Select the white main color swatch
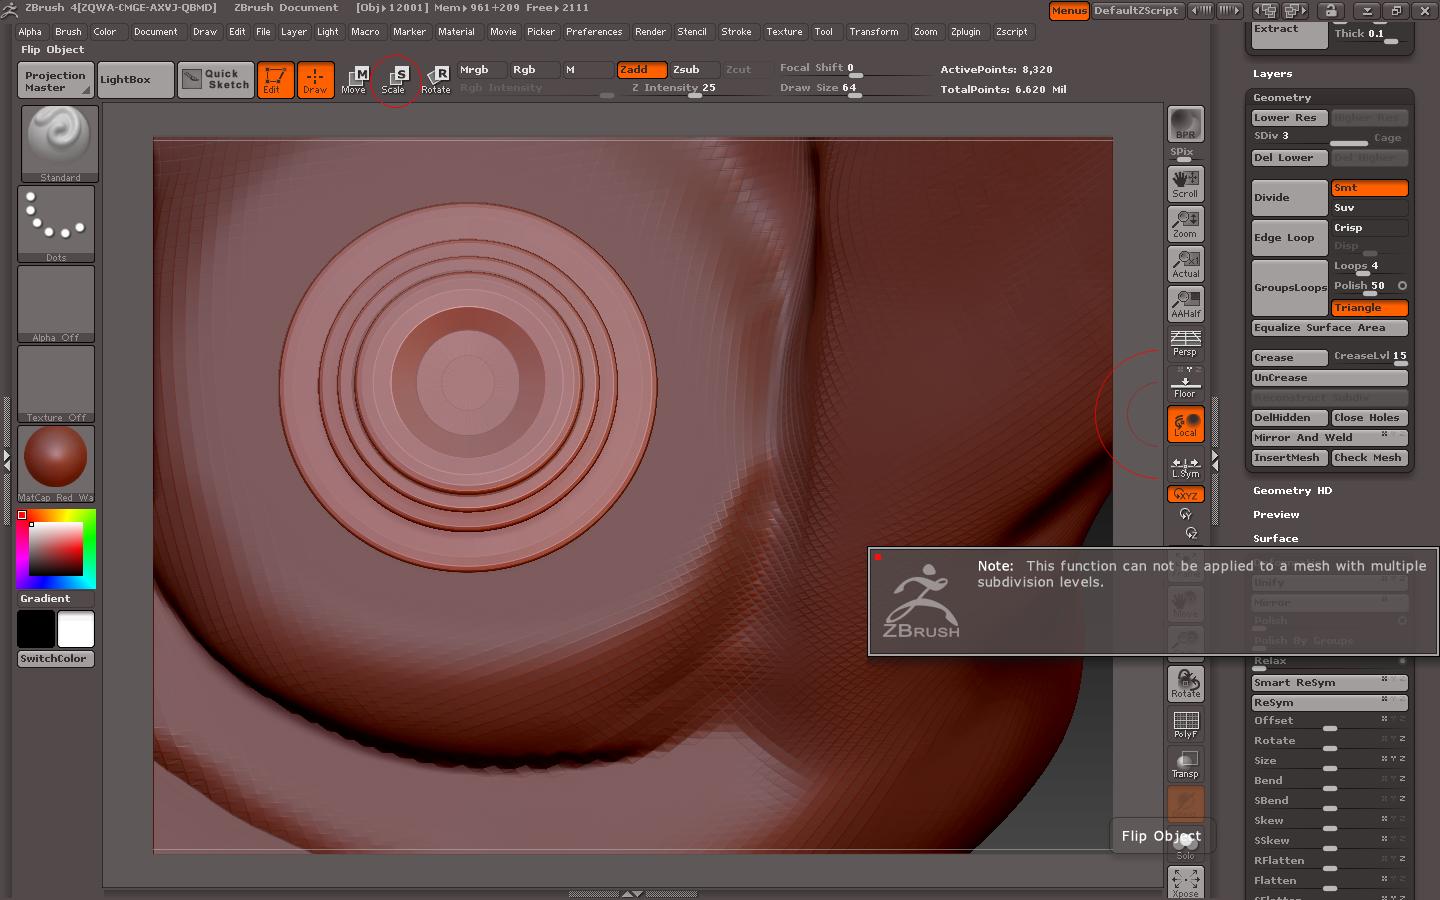 click(x=76, y=629)
